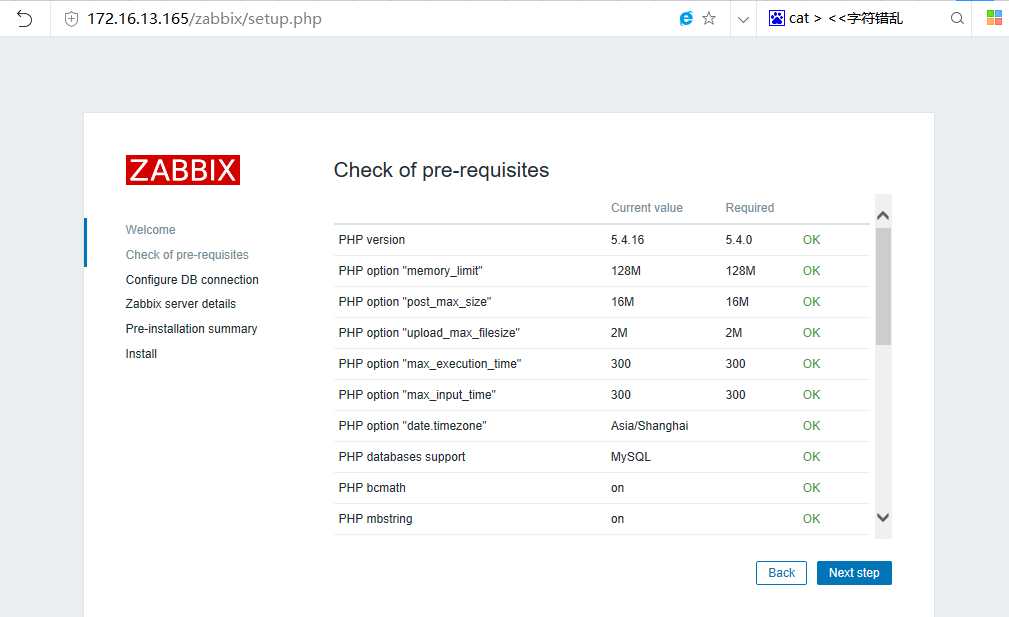
Task: Click PHP option "date.timezone" label
Action: coord(412,426)
